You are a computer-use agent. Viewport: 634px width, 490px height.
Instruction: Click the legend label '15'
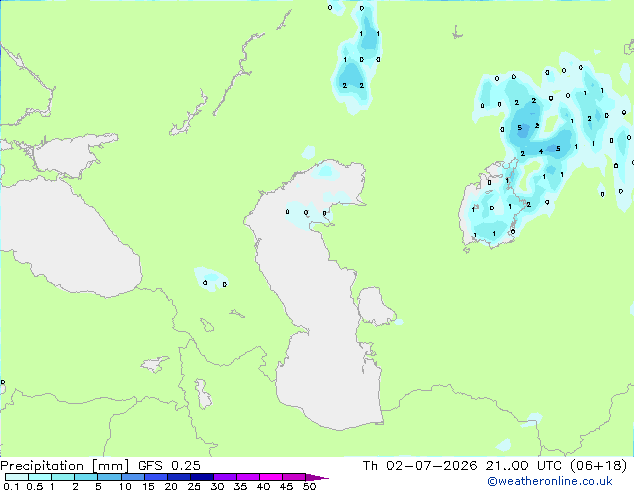pyautogui.click(x=148, y=486)
